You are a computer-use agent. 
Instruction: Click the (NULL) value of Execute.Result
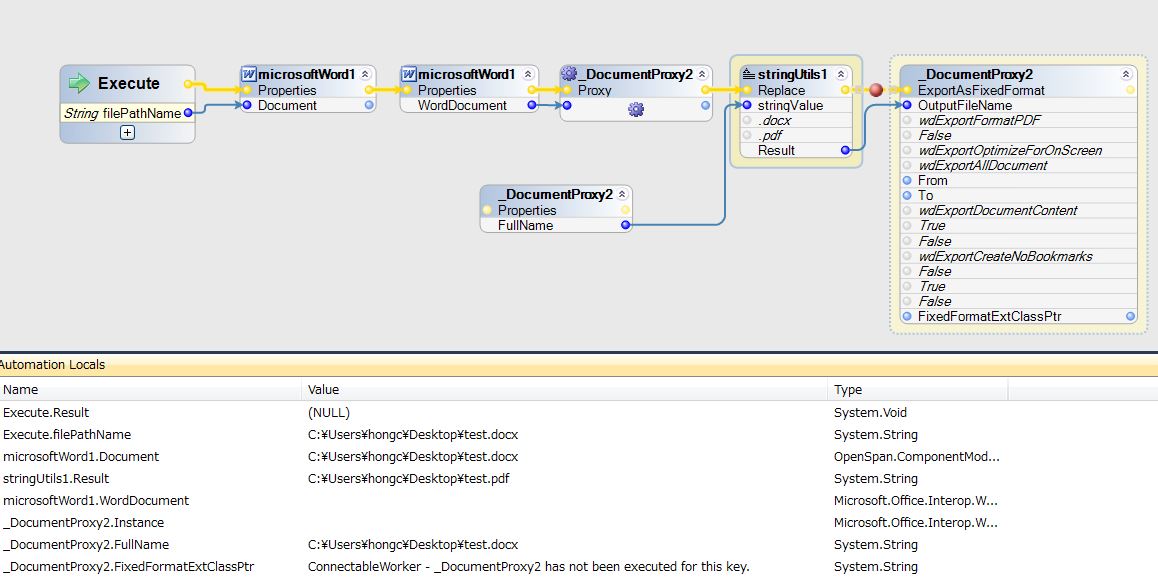(x=329, y=412)
